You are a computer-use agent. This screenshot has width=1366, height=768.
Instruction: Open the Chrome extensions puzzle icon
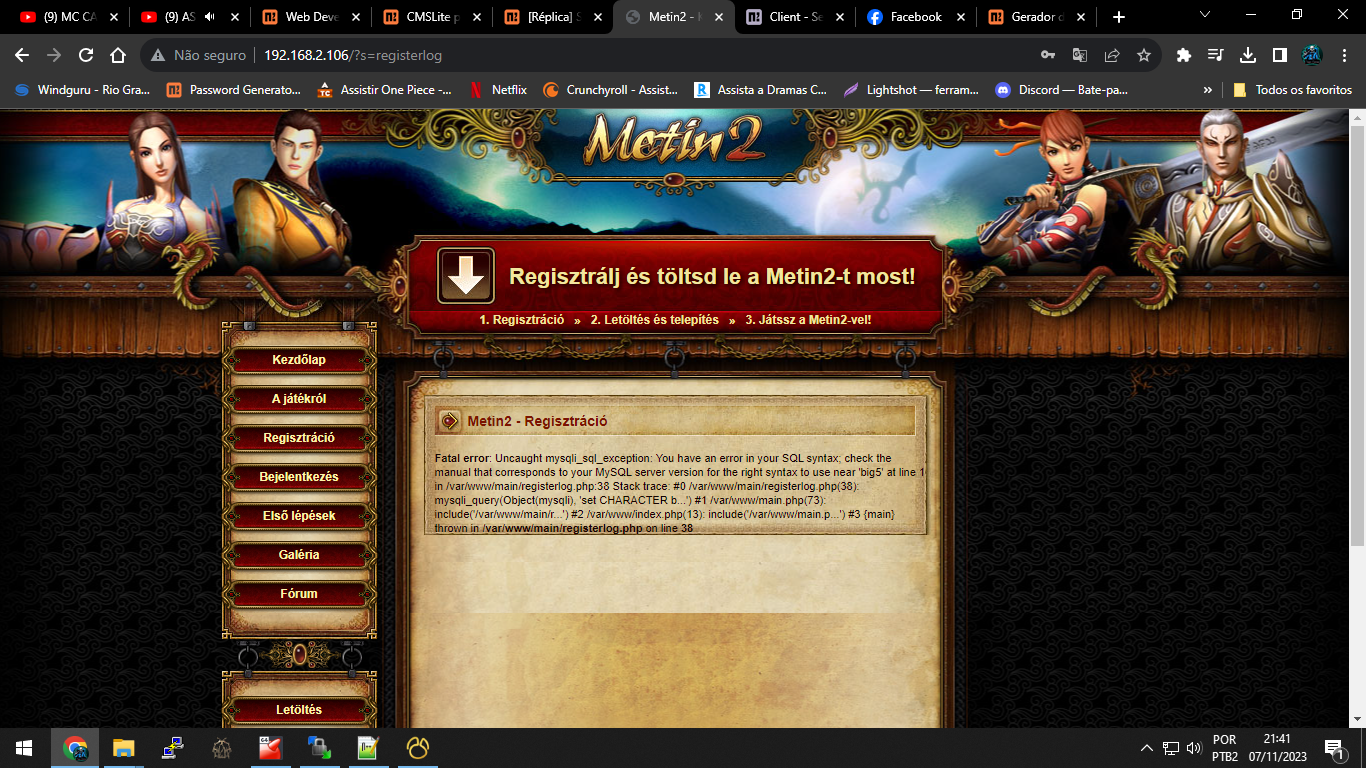pyautogui.click(x=1184, y=56)
